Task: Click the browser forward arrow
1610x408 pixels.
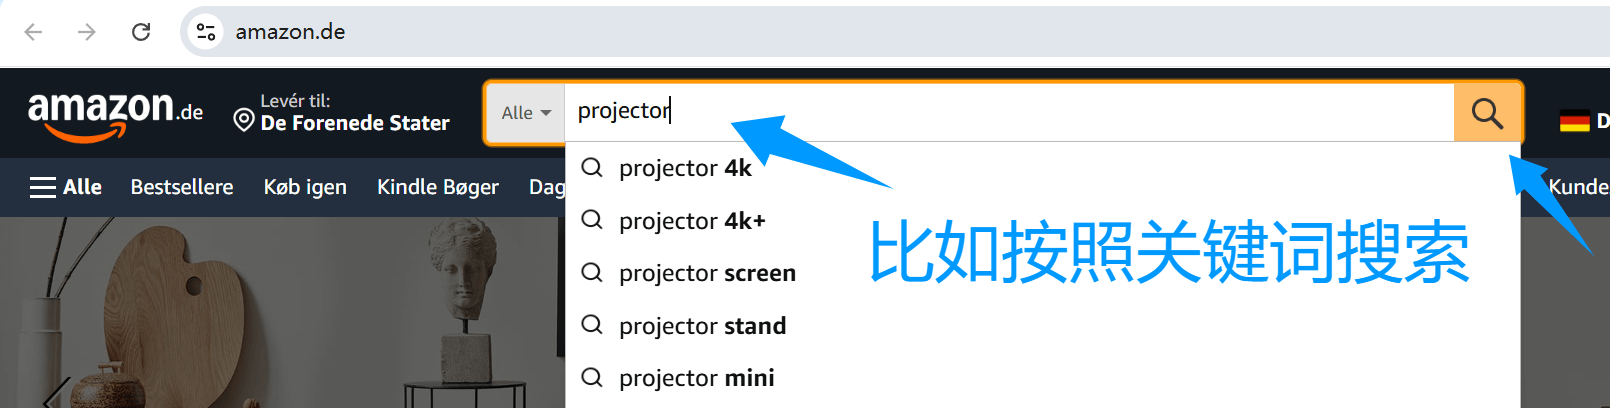Action: (x=87, y=32)
